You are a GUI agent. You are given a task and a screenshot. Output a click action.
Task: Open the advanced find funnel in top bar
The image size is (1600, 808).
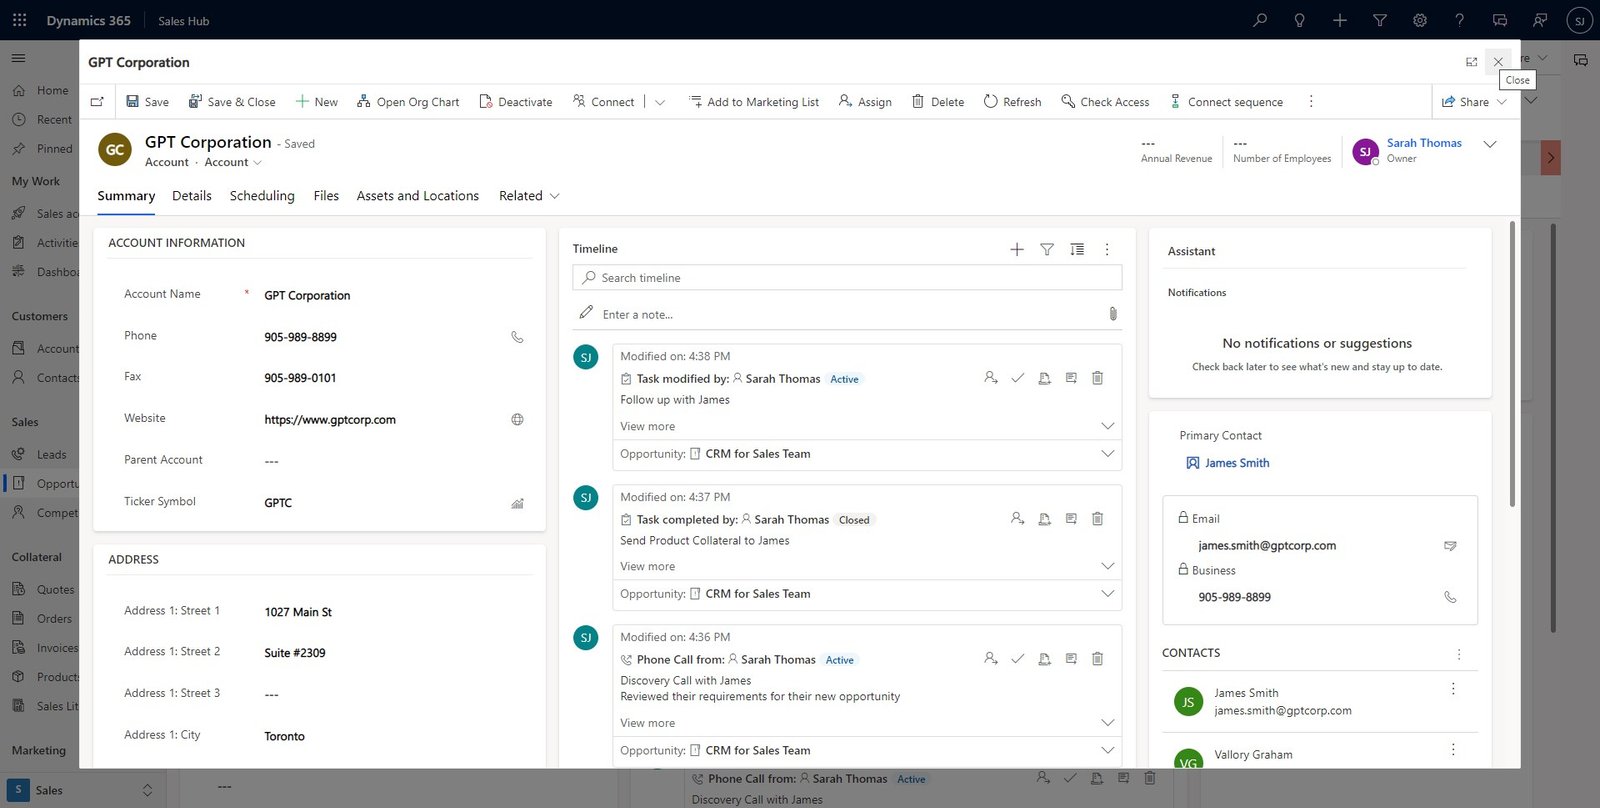point(1380,20)
